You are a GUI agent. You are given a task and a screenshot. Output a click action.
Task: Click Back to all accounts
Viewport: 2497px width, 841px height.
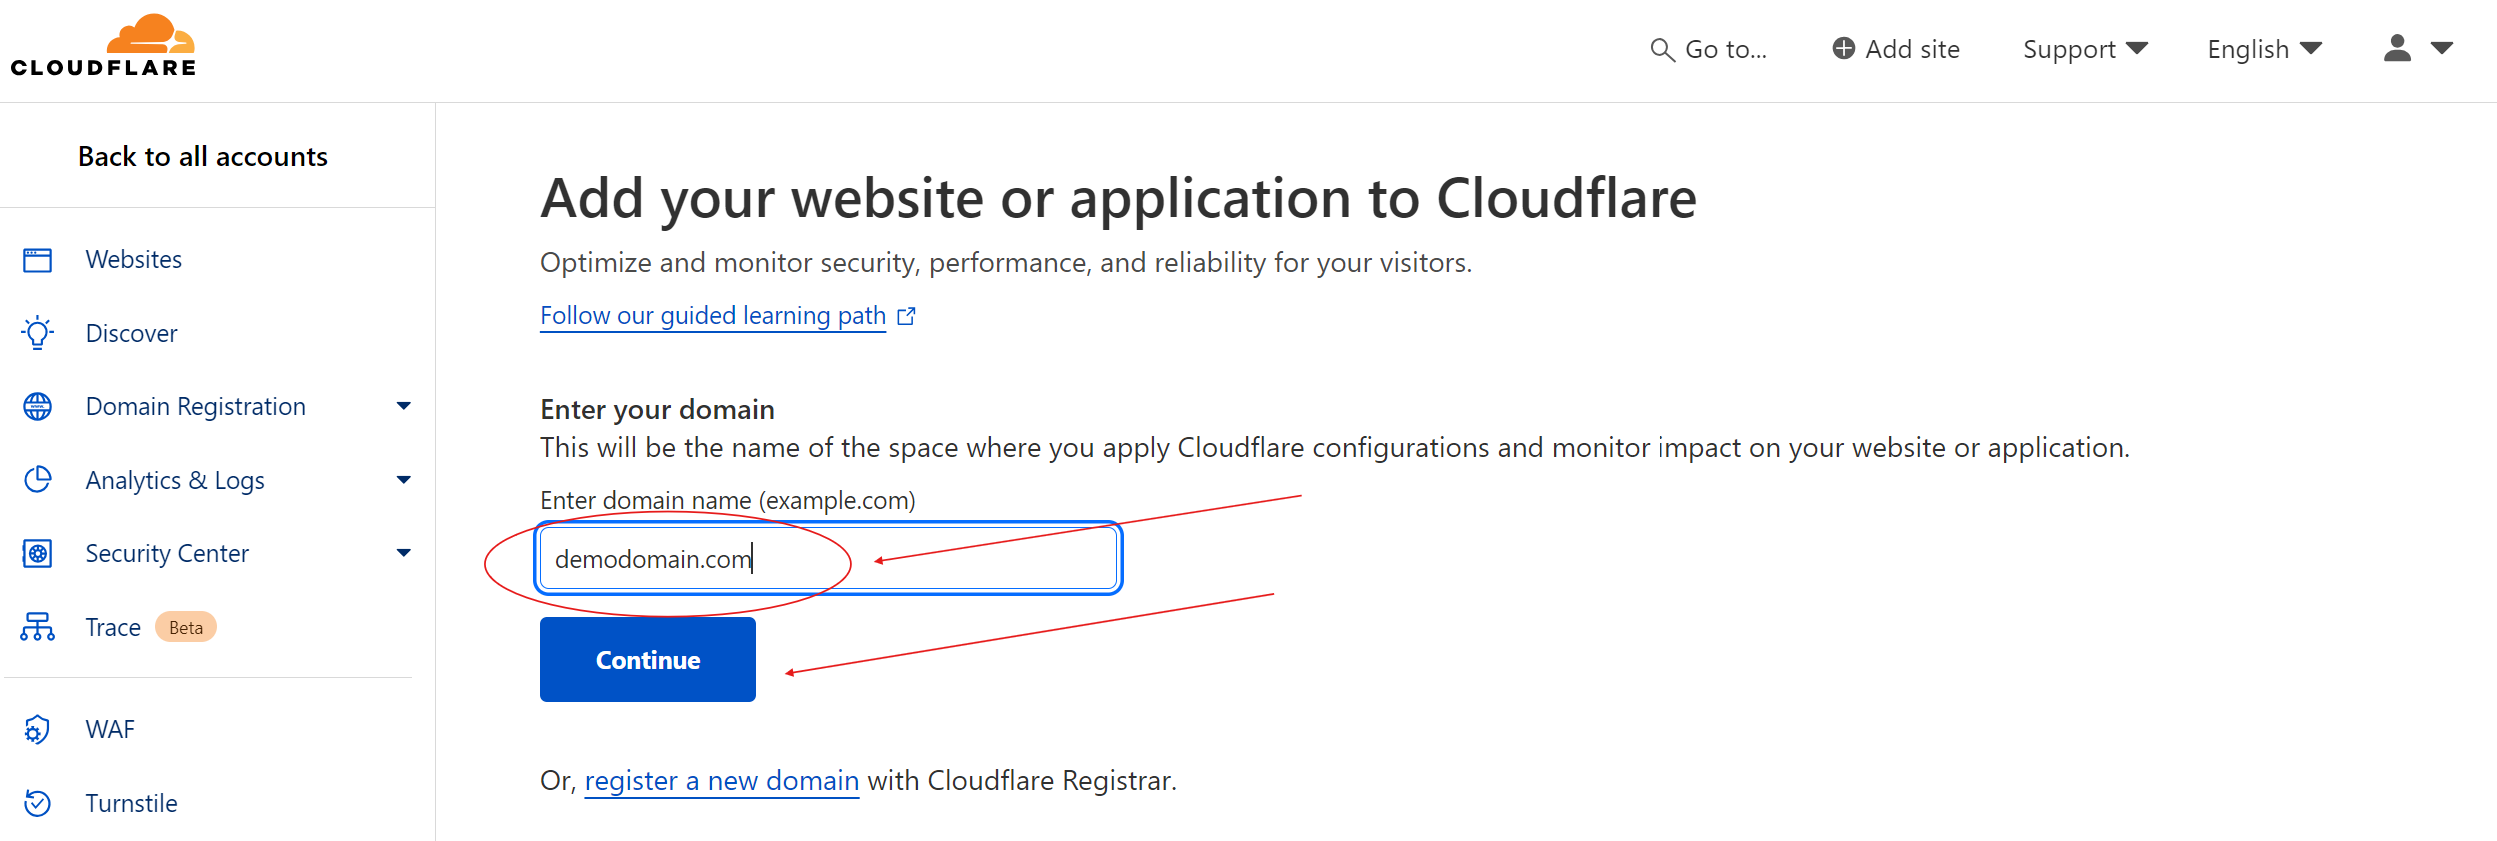click(x=203, y=156)
